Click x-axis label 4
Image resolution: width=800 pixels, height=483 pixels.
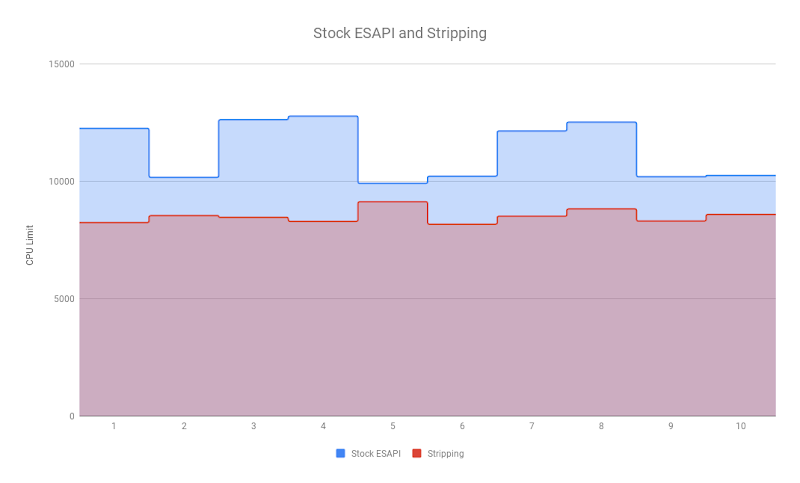coord(323,426)
